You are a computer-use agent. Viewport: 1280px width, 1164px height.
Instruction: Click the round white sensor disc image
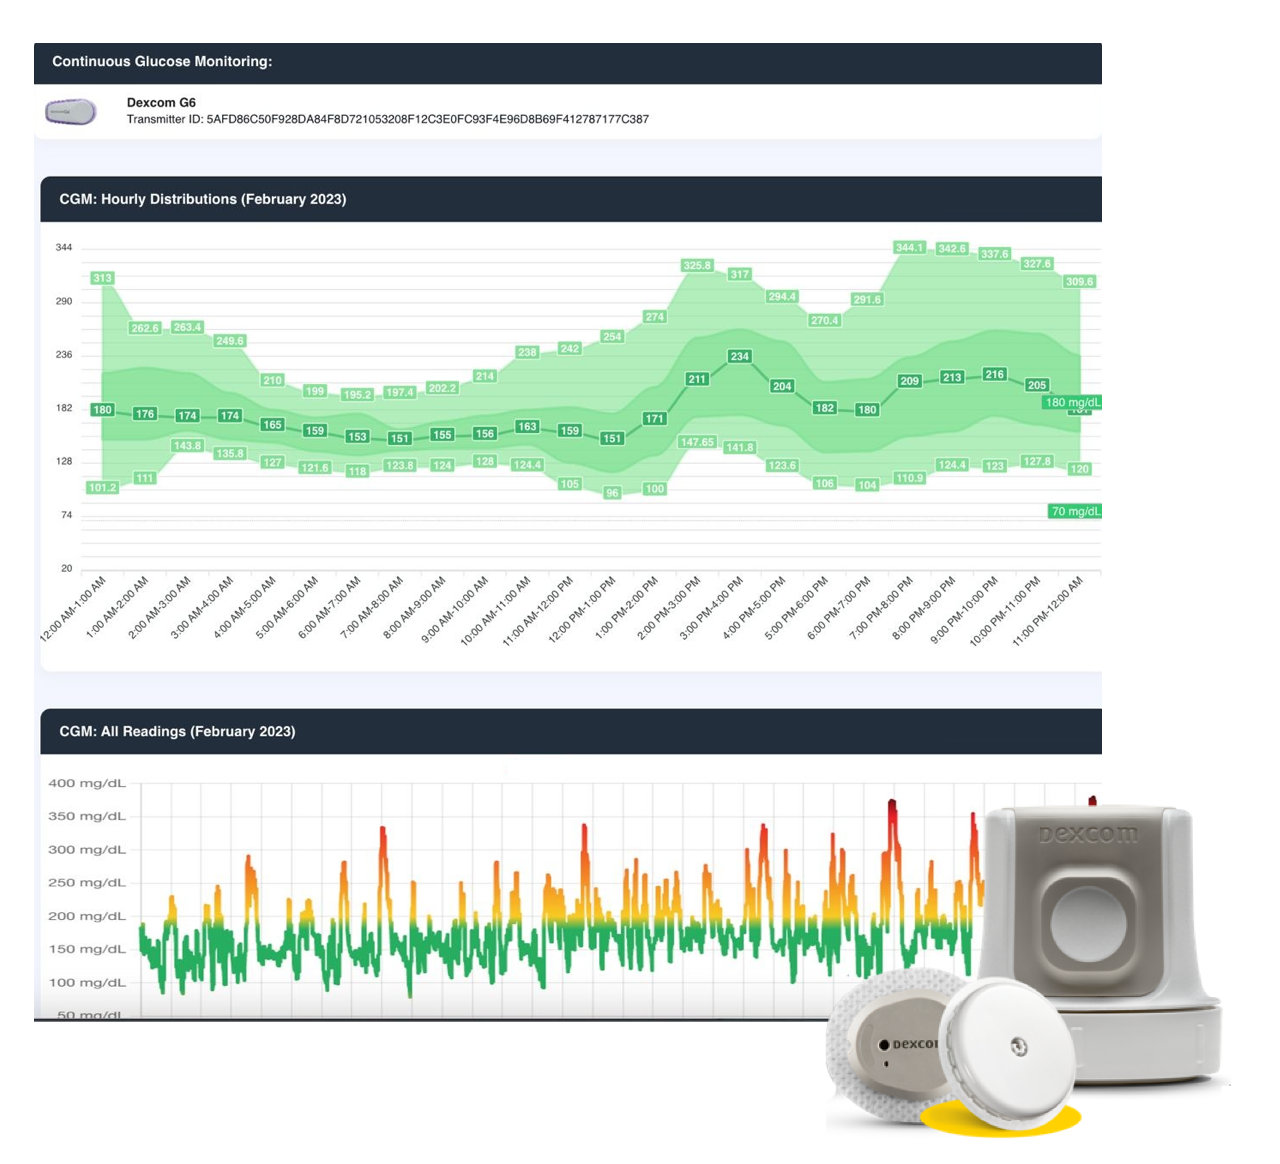(1008, 1052)
